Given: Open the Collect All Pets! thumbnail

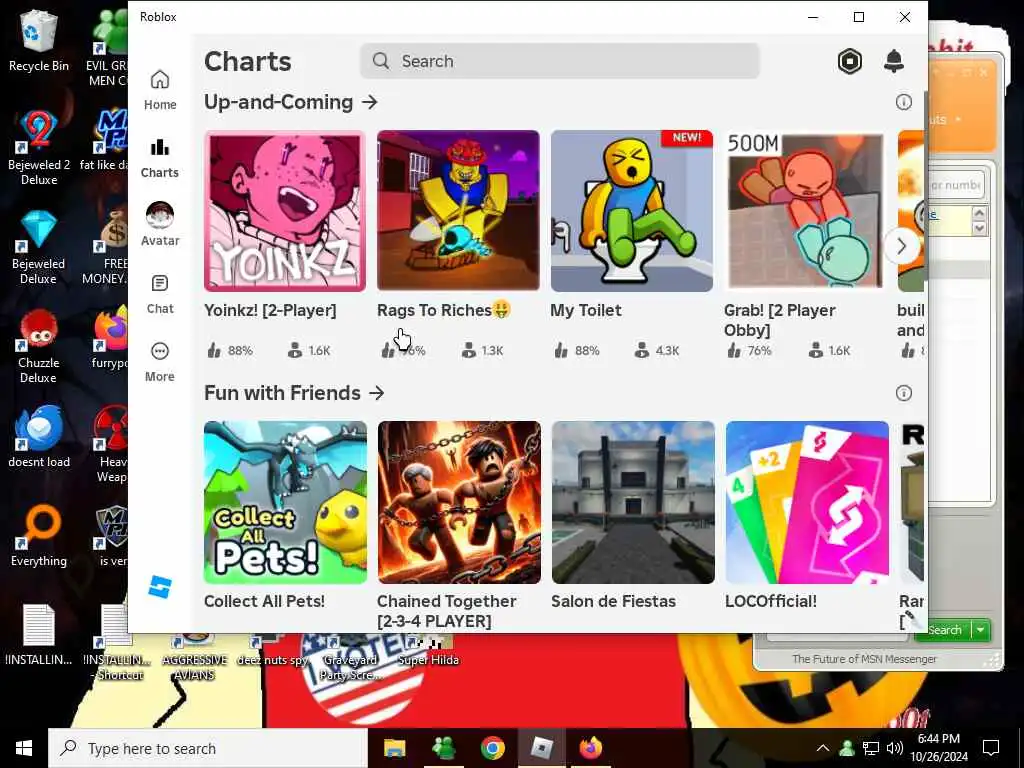Looking at the screenshot, I should click(285, 502).
